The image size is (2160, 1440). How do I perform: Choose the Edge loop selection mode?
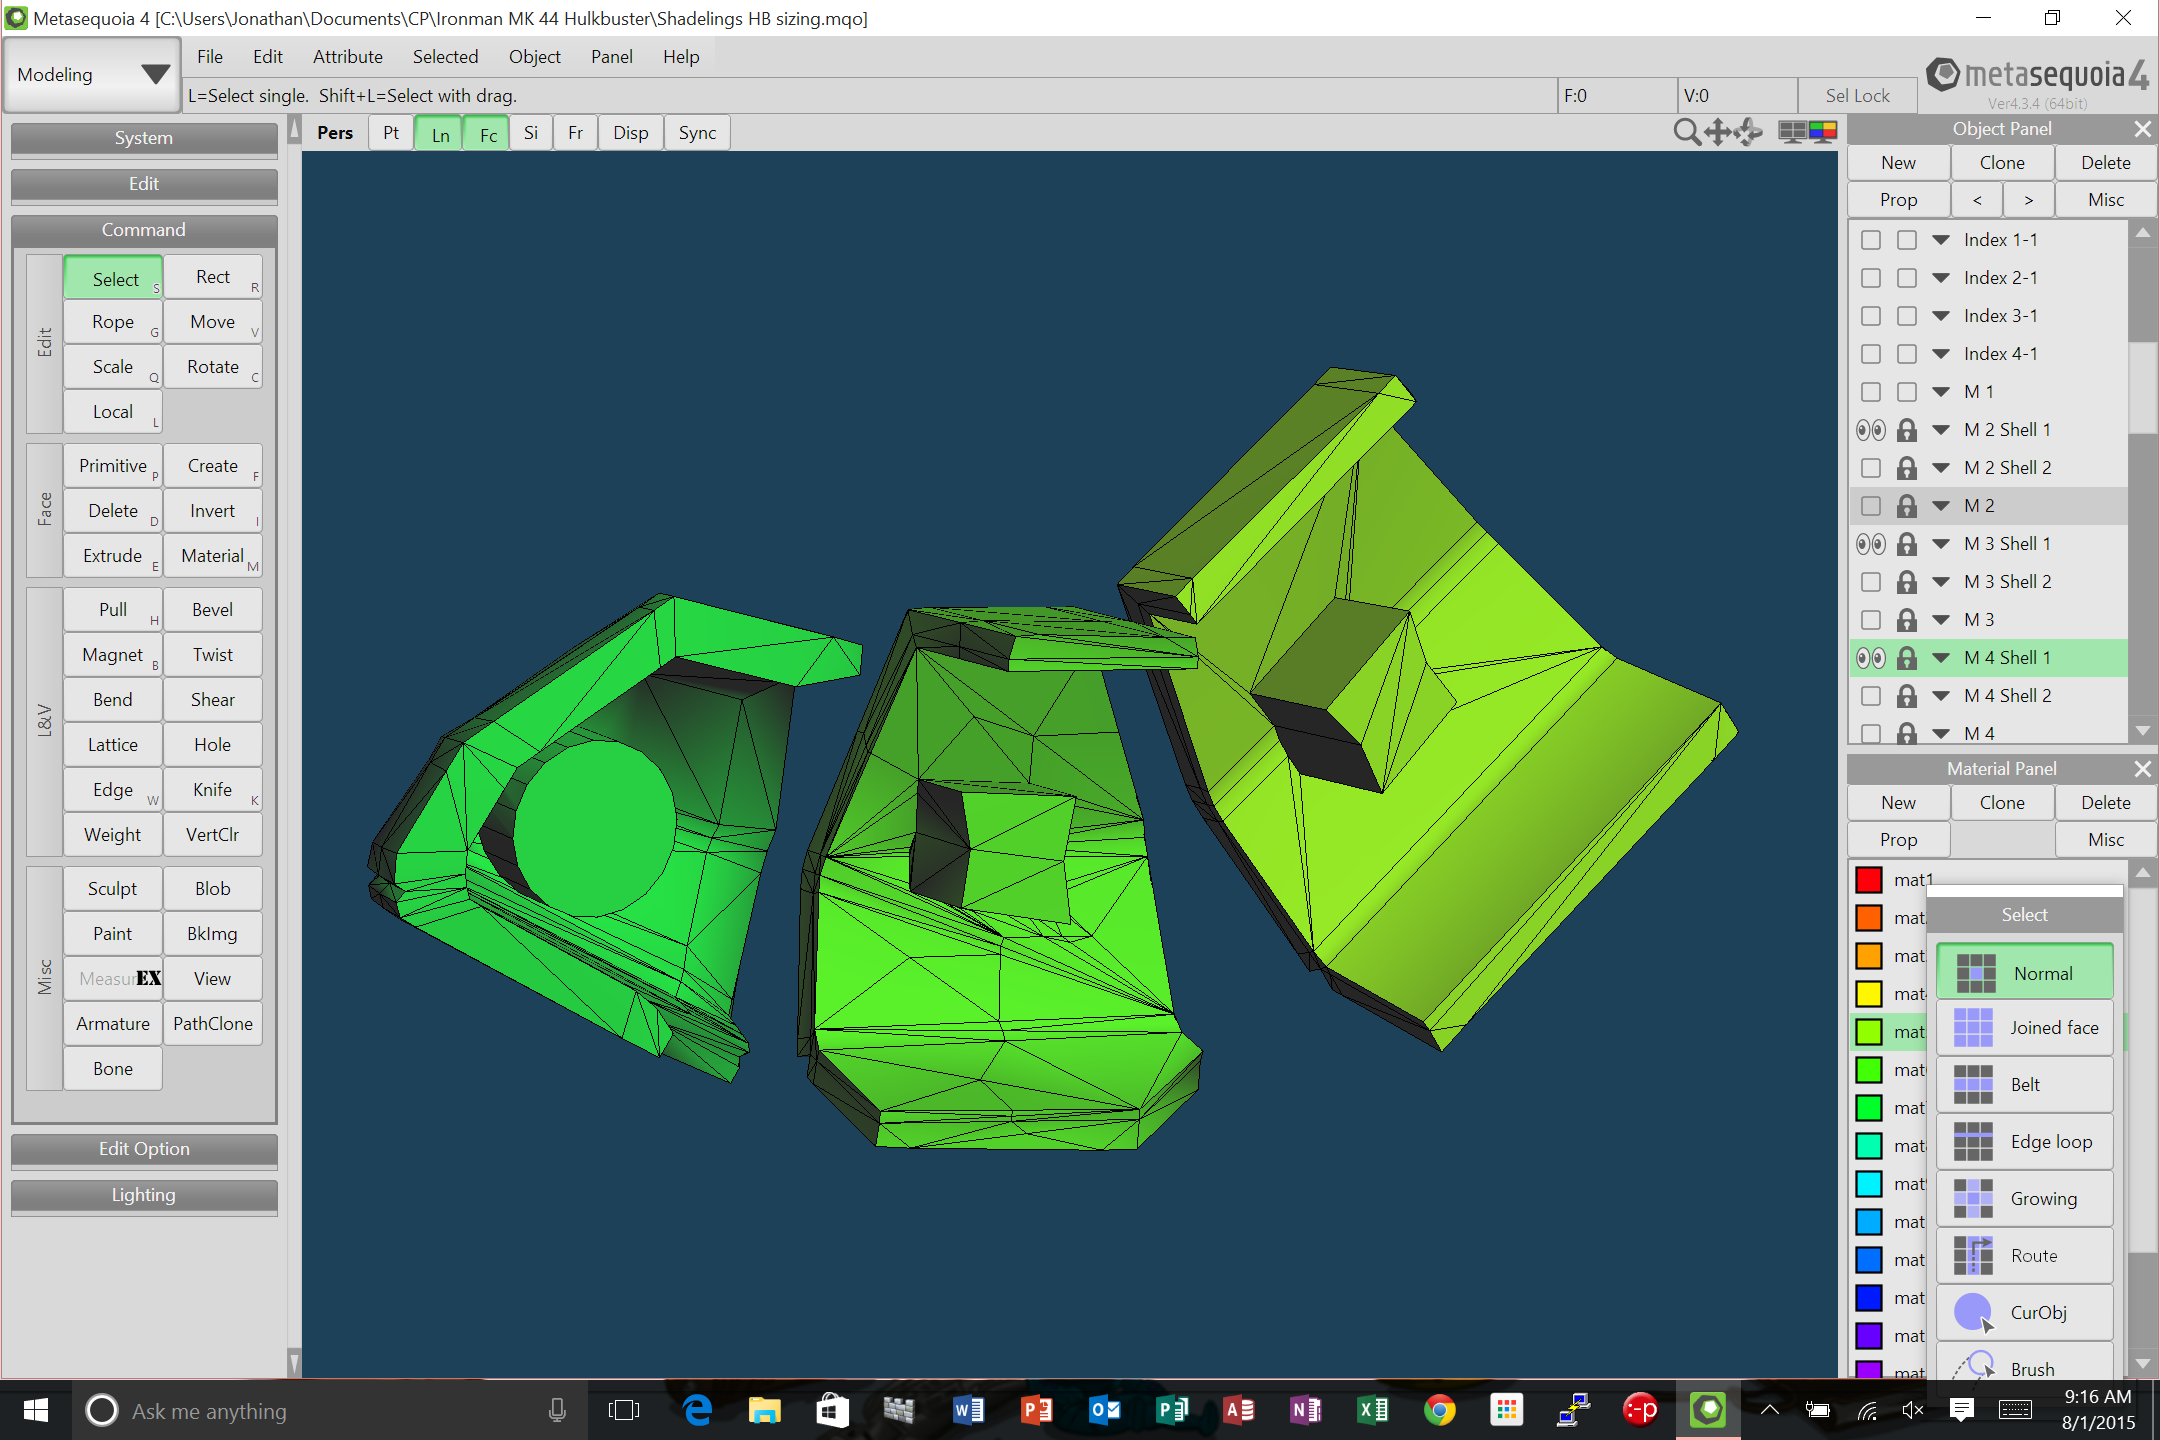(x=2025, y=1142)
